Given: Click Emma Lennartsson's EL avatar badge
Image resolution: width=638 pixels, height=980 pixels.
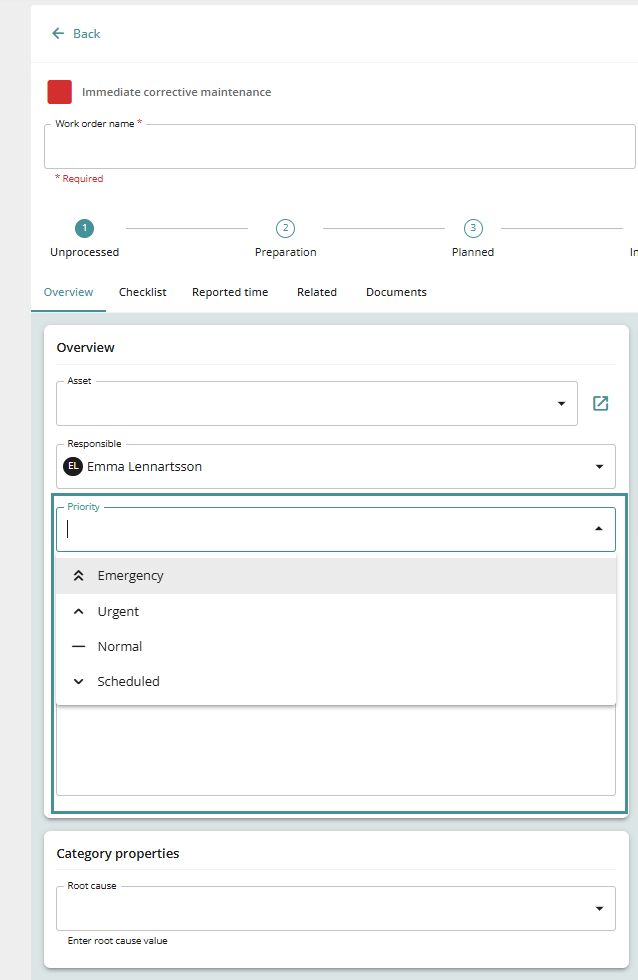Looking at the screenshot, I should click(73, 466).
